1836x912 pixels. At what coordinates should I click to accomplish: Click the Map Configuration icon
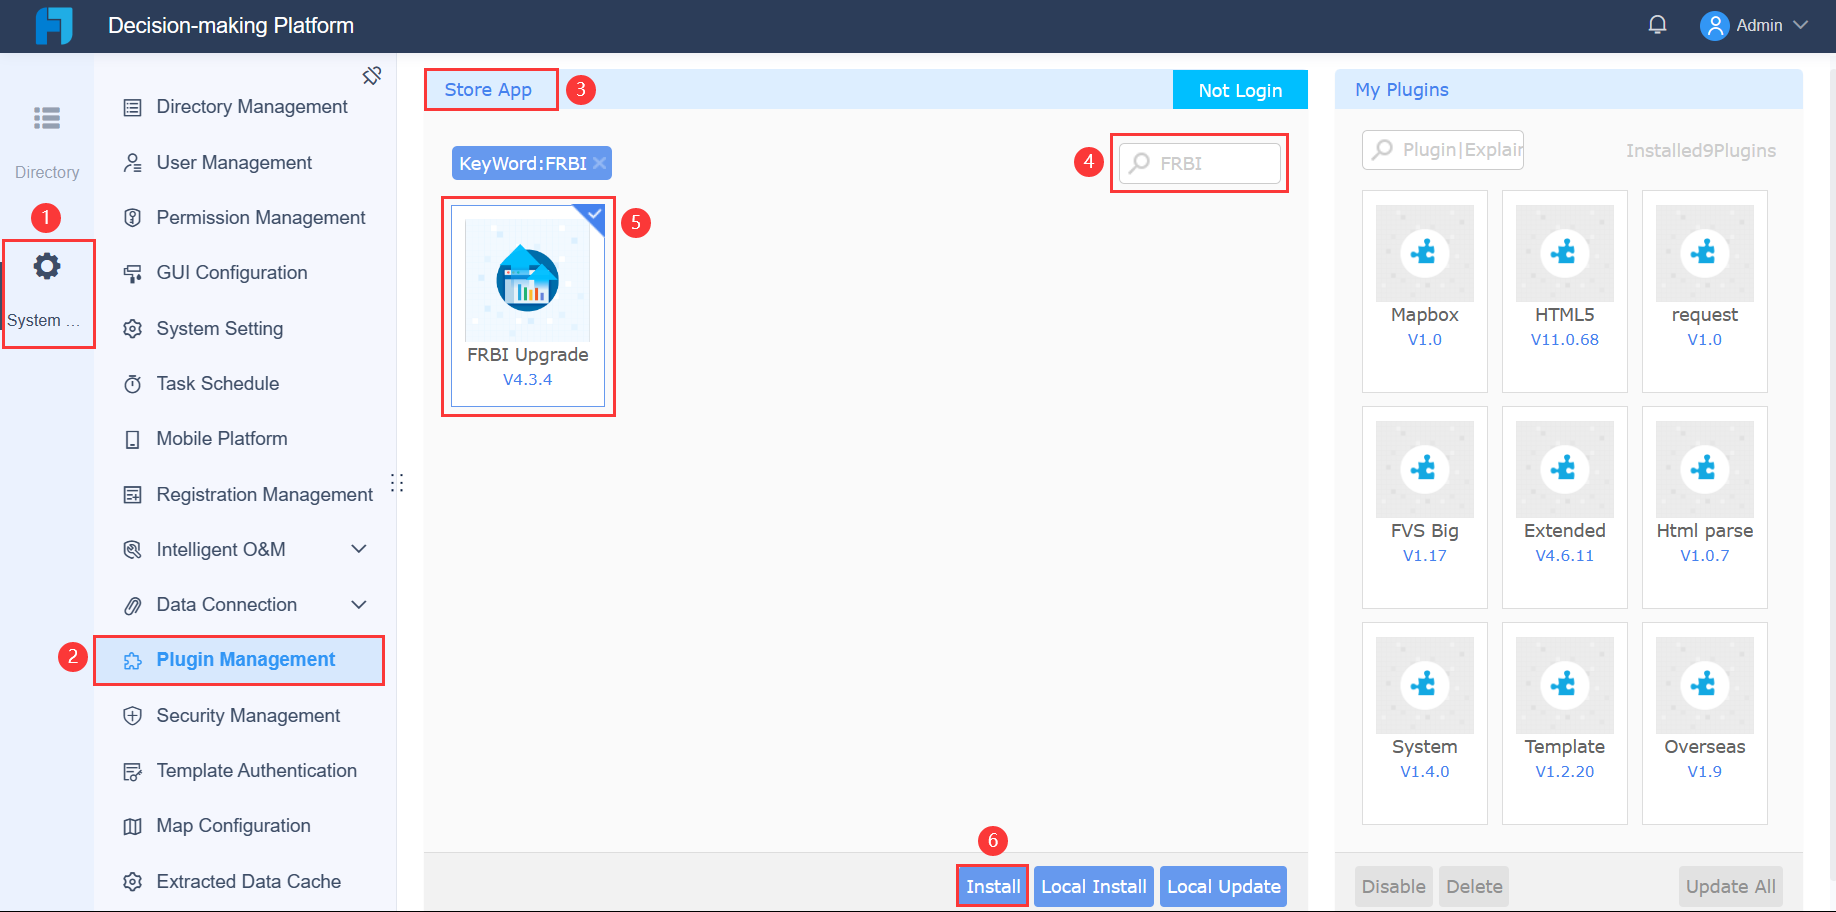tap(133, 825)
